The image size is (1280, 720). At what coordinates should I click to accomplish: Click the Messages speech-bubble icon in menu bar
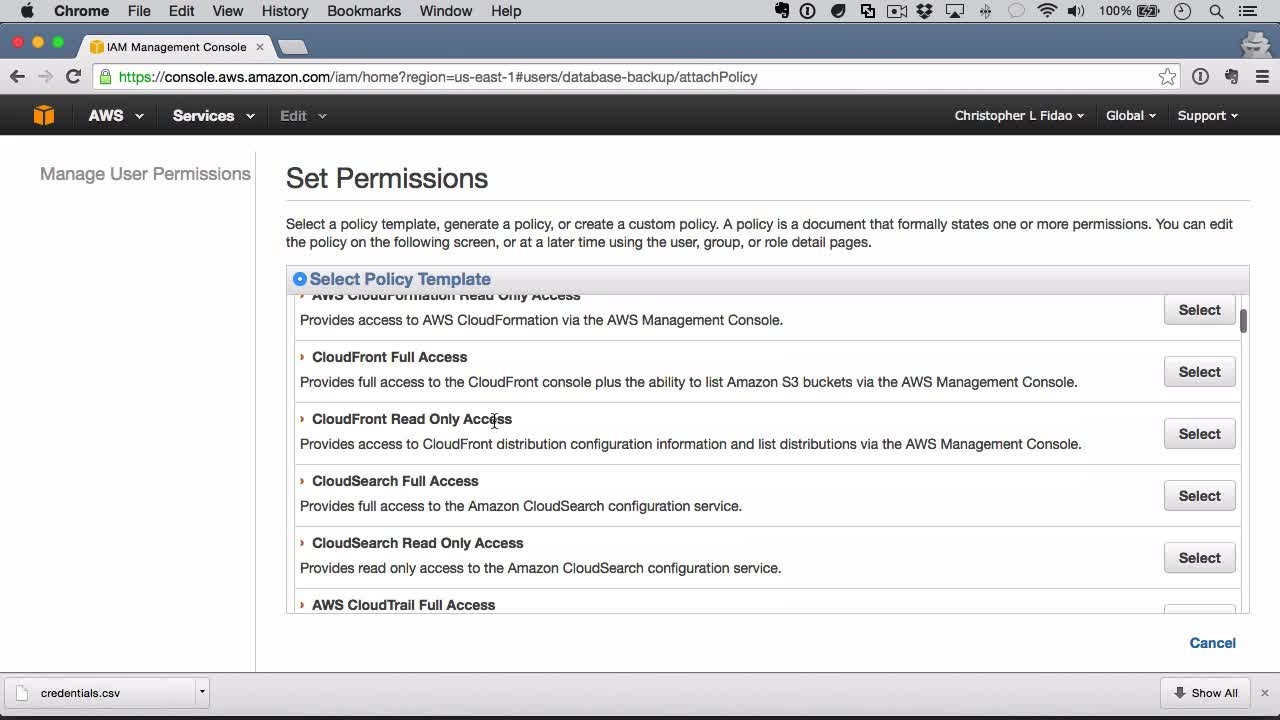point(1016,11)
